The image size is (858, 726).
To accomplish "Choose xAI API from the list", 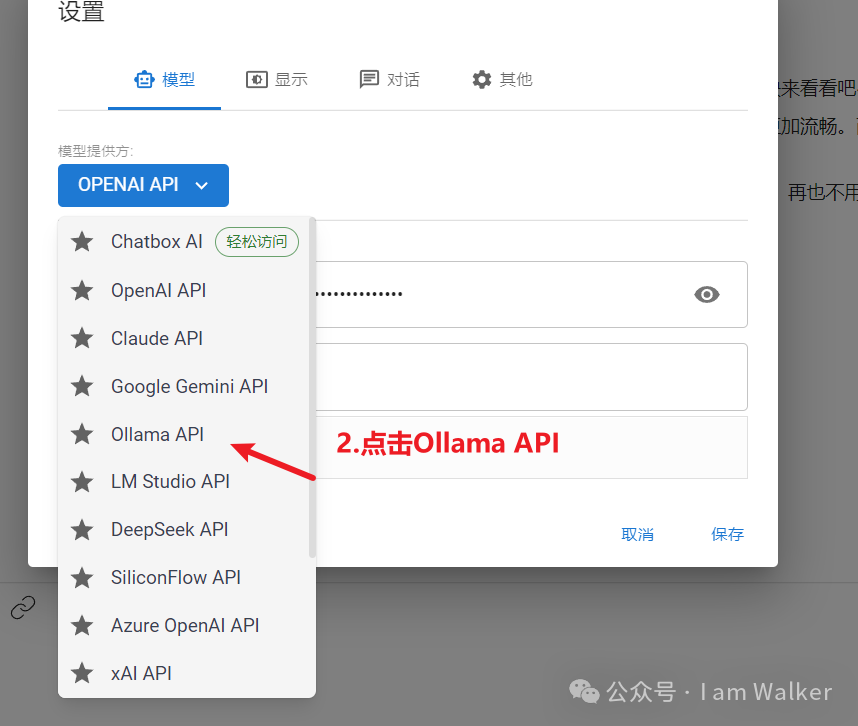I will (187, 673).
